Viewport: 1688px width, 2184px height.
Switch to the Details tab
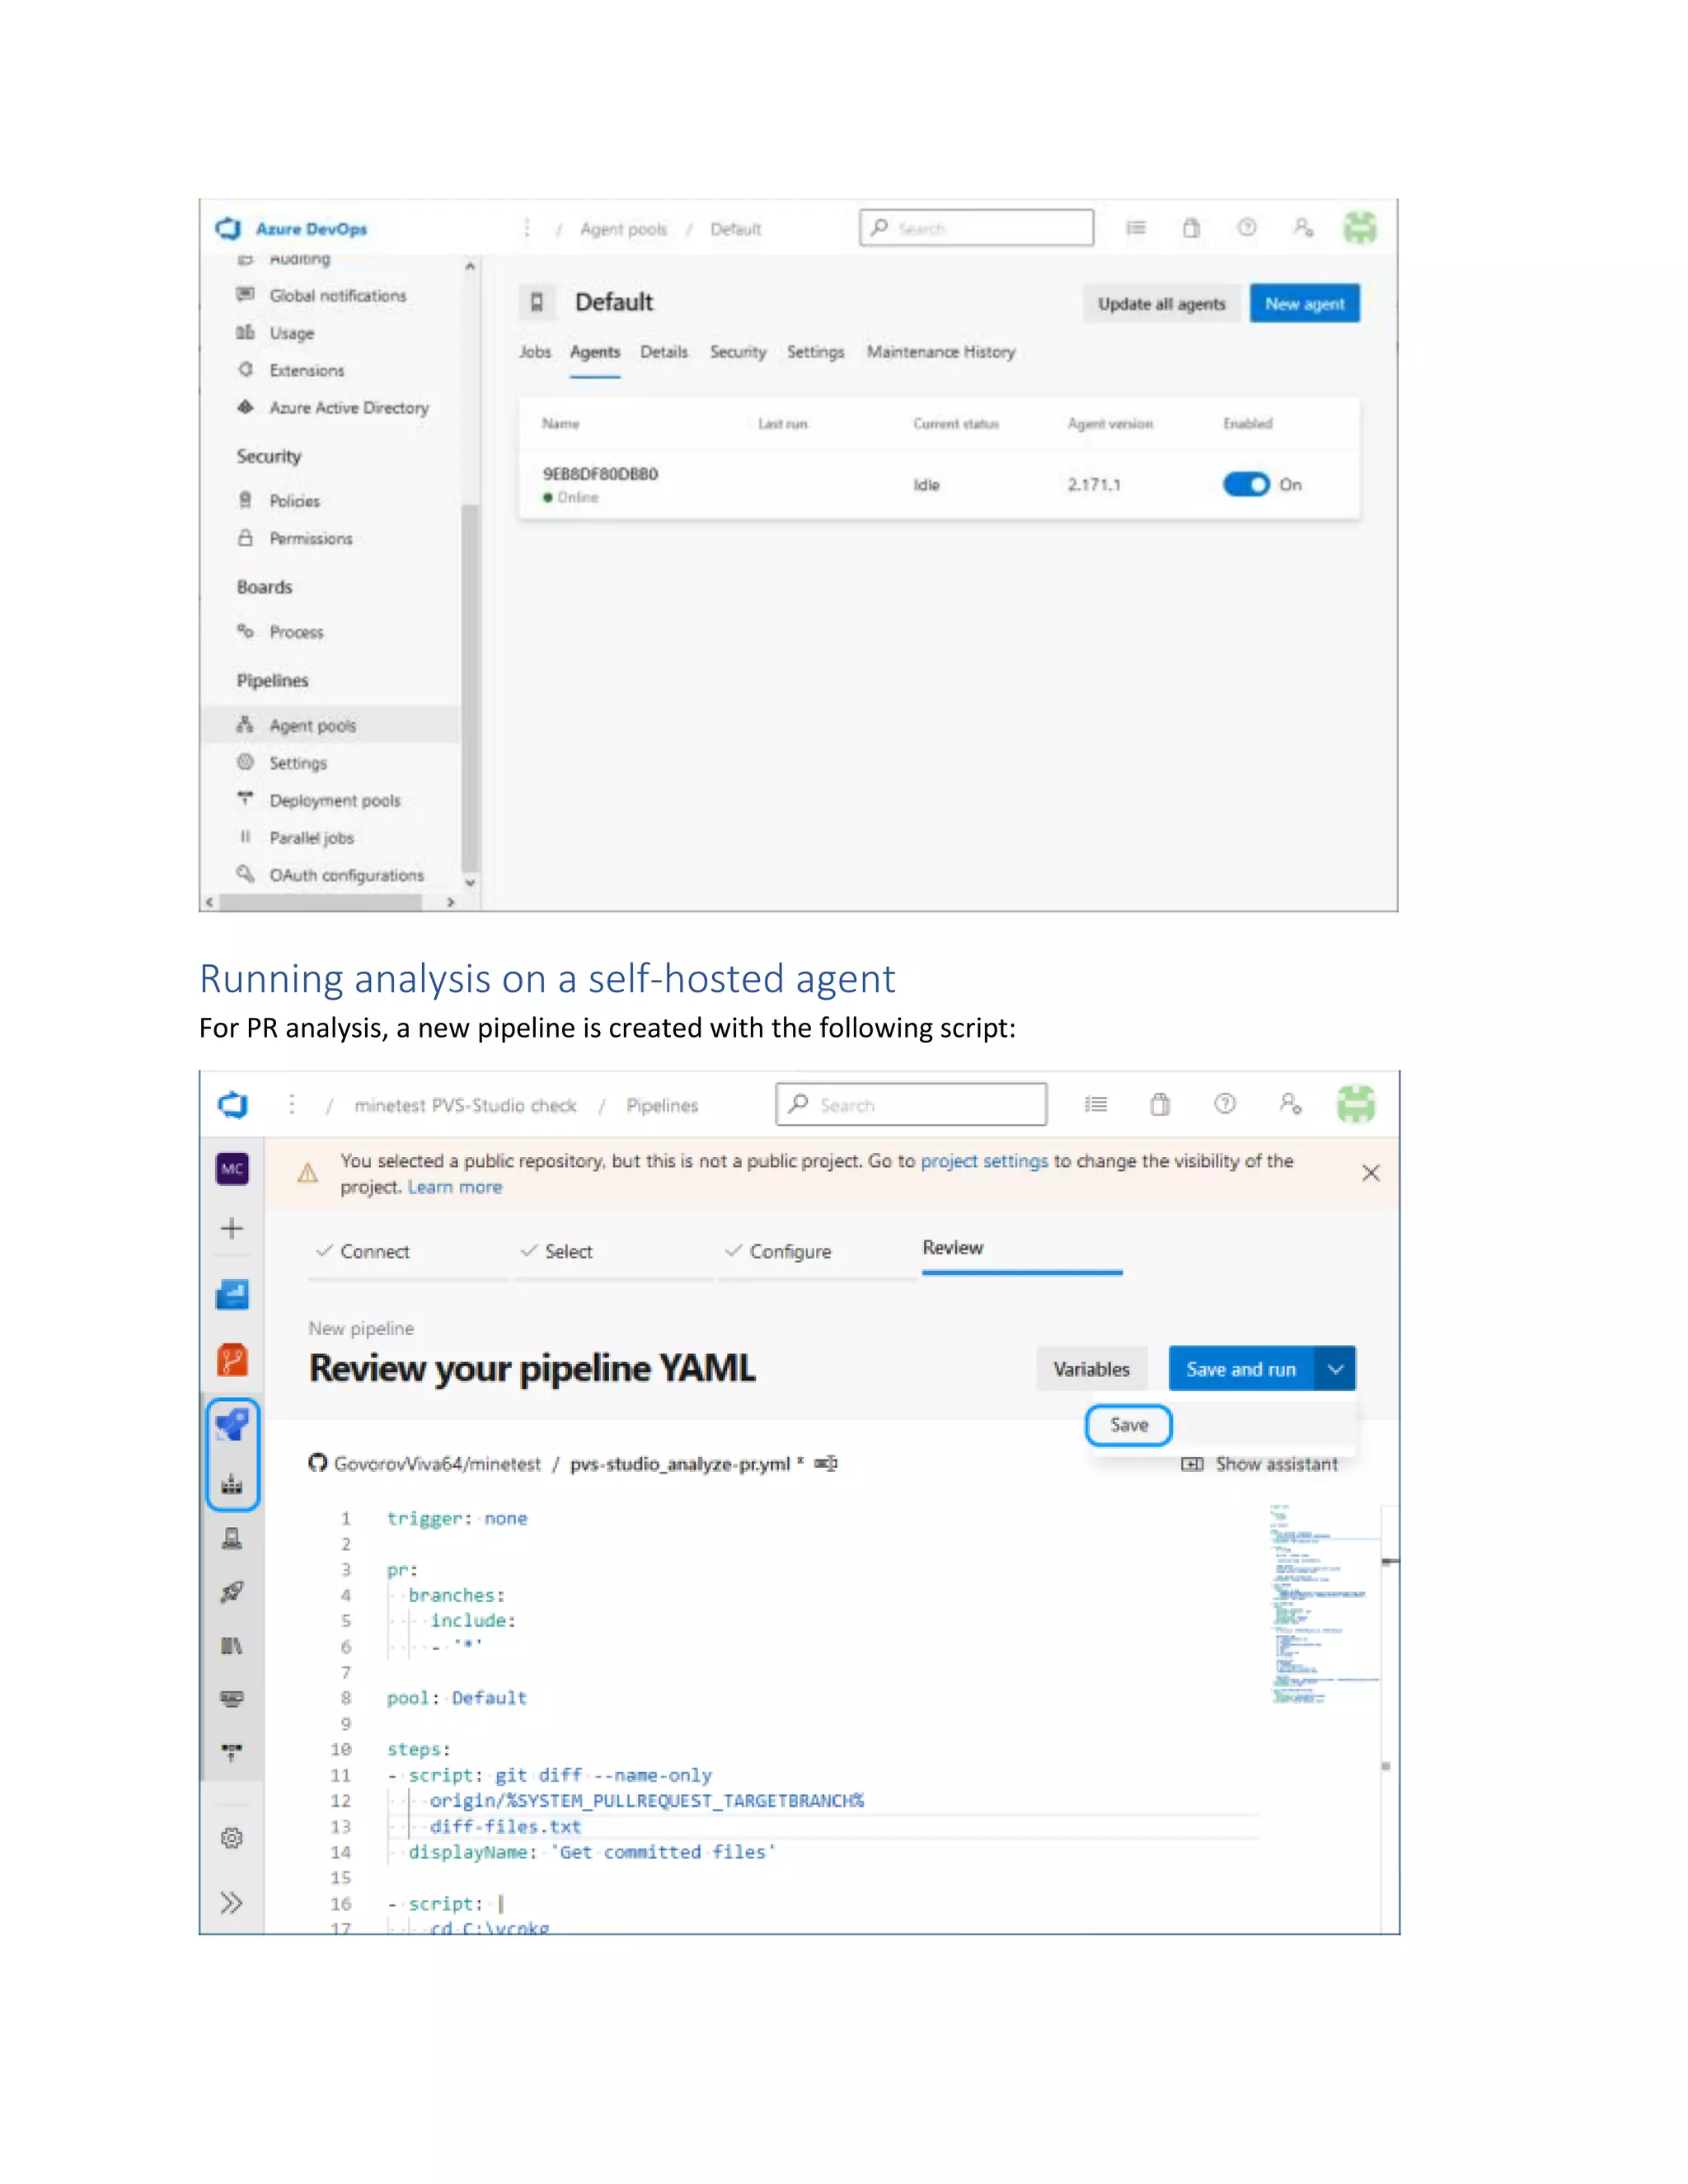pos(664,352)
